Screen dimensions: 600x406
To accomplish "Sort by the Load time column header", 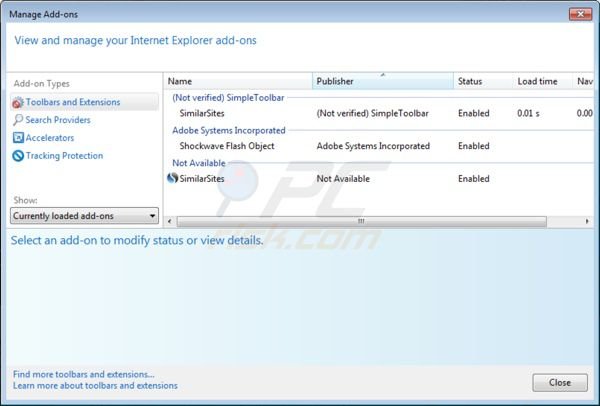I will 543,81.
